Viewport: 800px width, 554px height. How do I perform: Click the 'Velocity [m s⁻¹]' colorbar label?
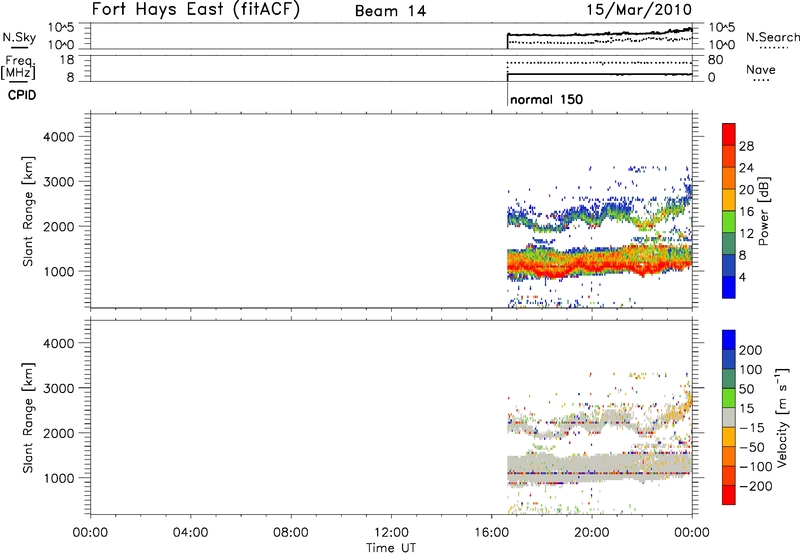pos(782,417)
